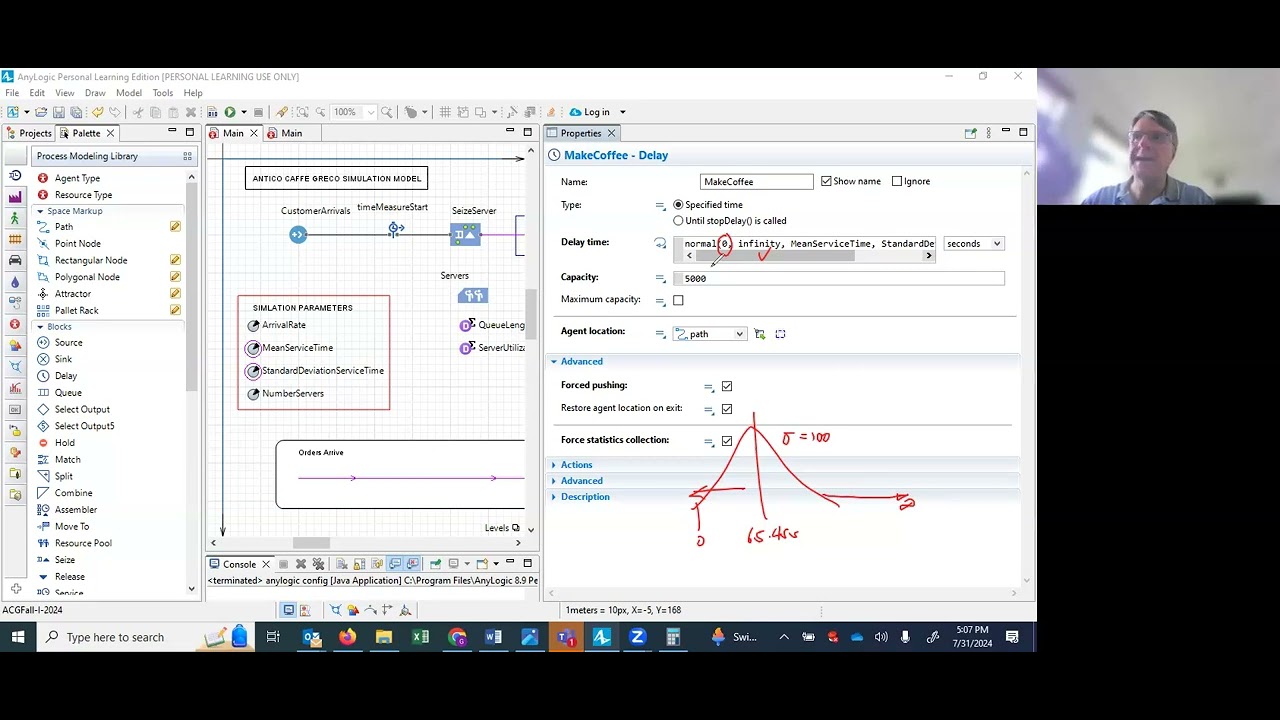Click the Levels button on the canvas
This screenshot has height=720, width=1280.
[502, 528]
